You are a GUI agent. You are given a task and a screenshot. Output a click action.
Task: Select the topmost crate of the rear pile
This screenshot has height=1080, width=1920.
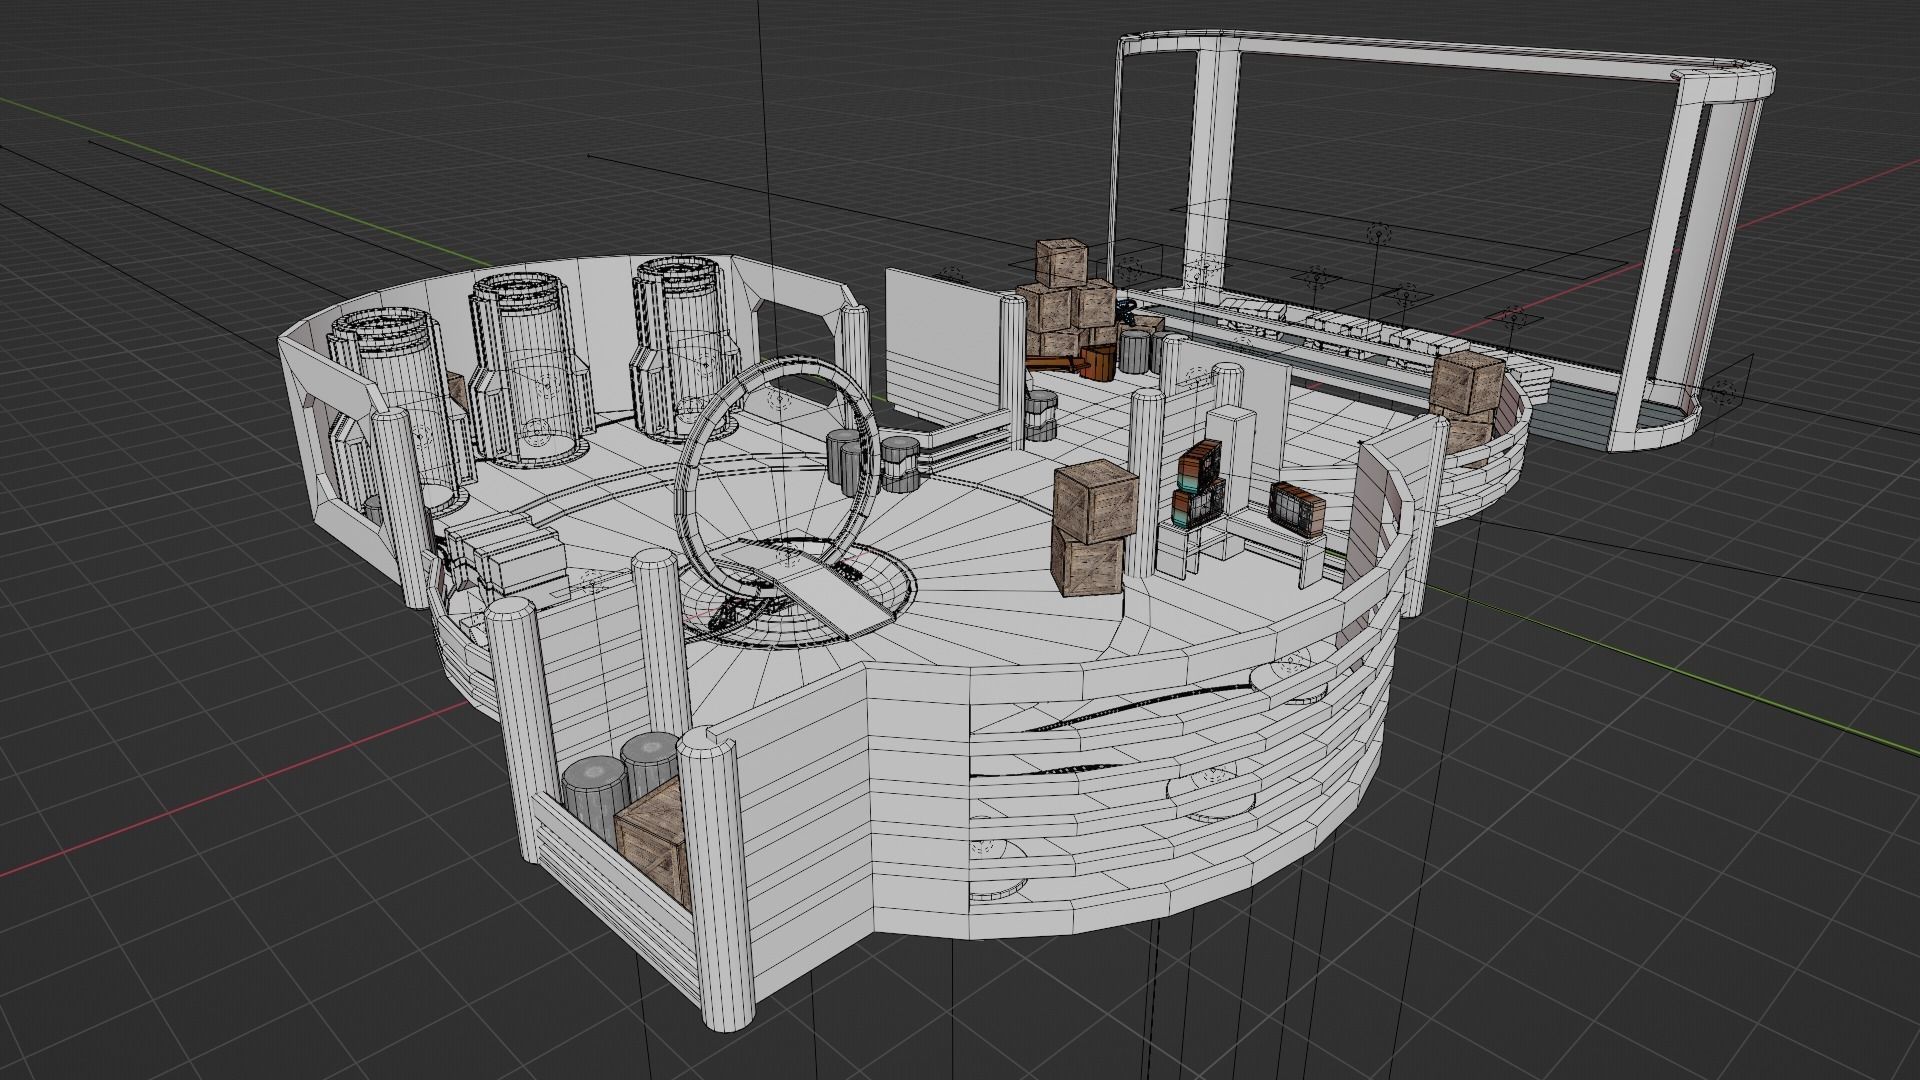click(1062, 264)
